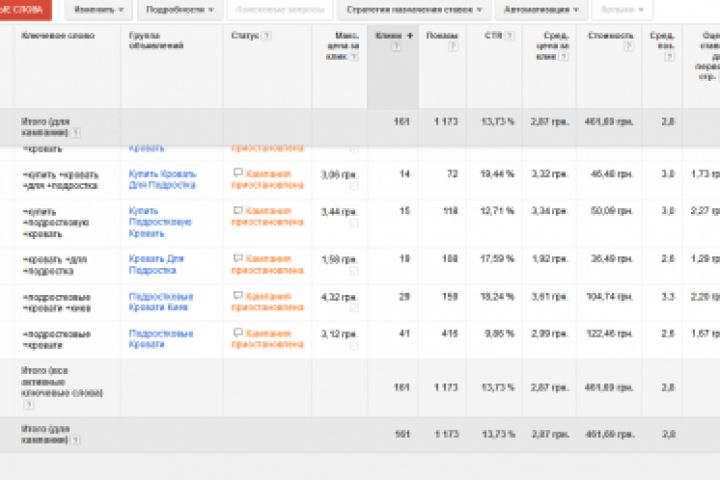The image size is (720, 480).
Task: Click help icon under Итого (все активные ключевые слова)
Action: coord(28,405)
